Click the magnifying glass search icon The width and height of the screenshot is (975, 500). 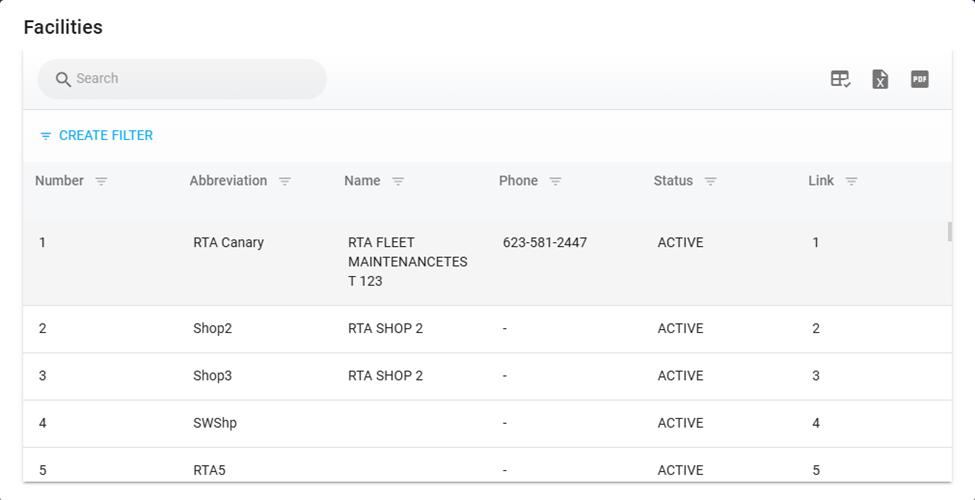tap(63, 79)
